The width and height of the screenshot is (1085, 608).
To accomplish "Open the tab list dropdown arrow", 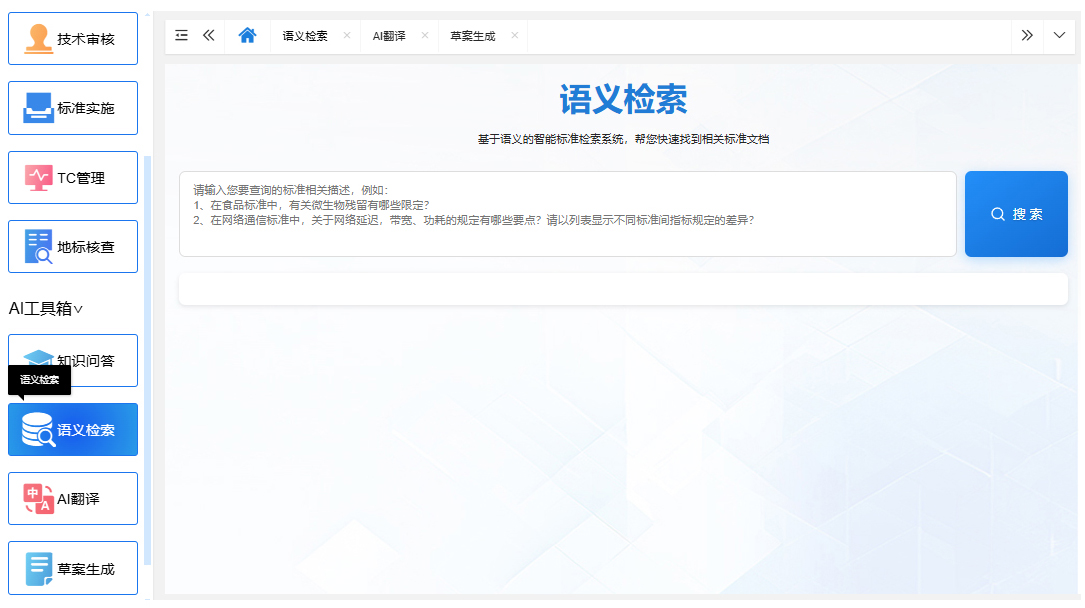I will tap(1059, 35).
